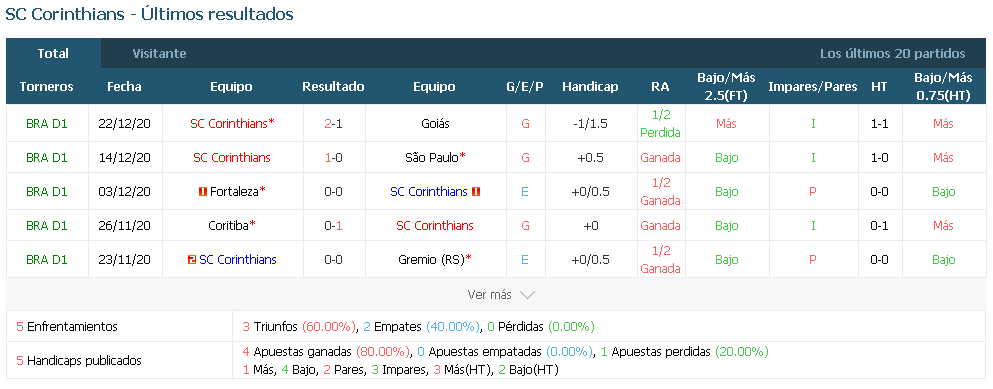Click the red card icon after SC Corinthians

coord(476,191)
